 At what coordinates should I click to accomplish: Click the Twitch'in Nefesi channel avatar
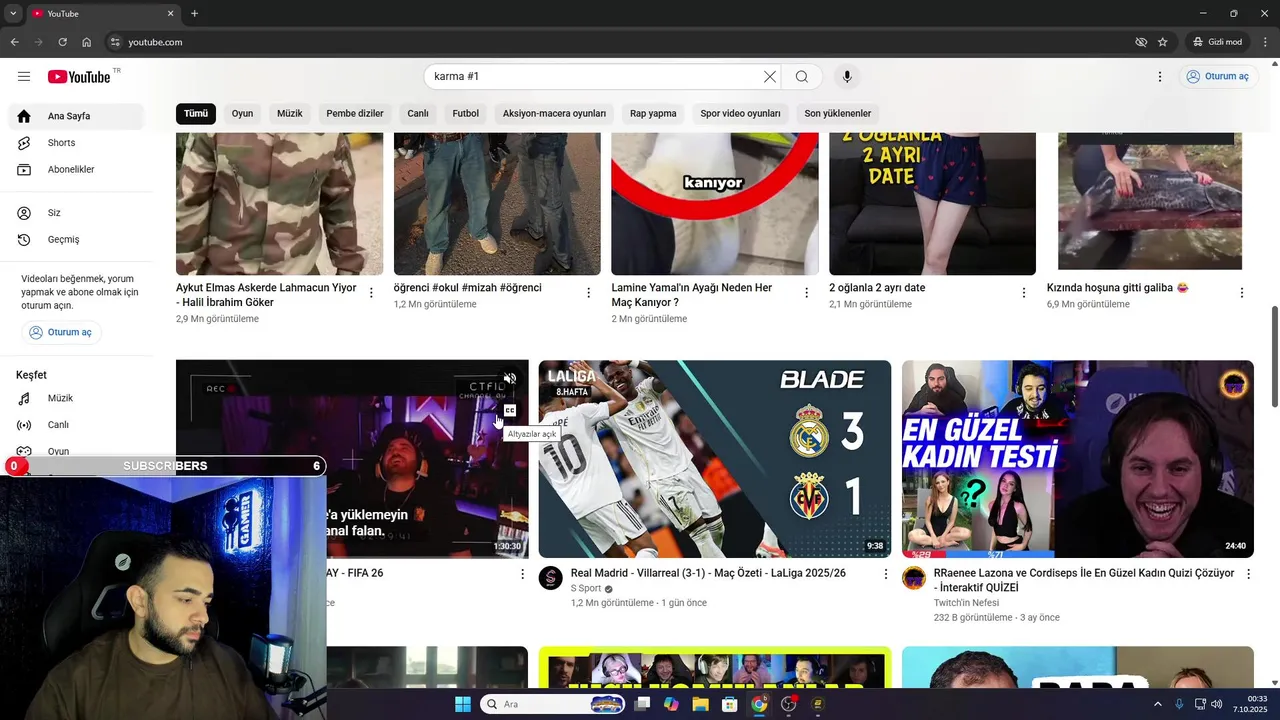coord(914,578)
